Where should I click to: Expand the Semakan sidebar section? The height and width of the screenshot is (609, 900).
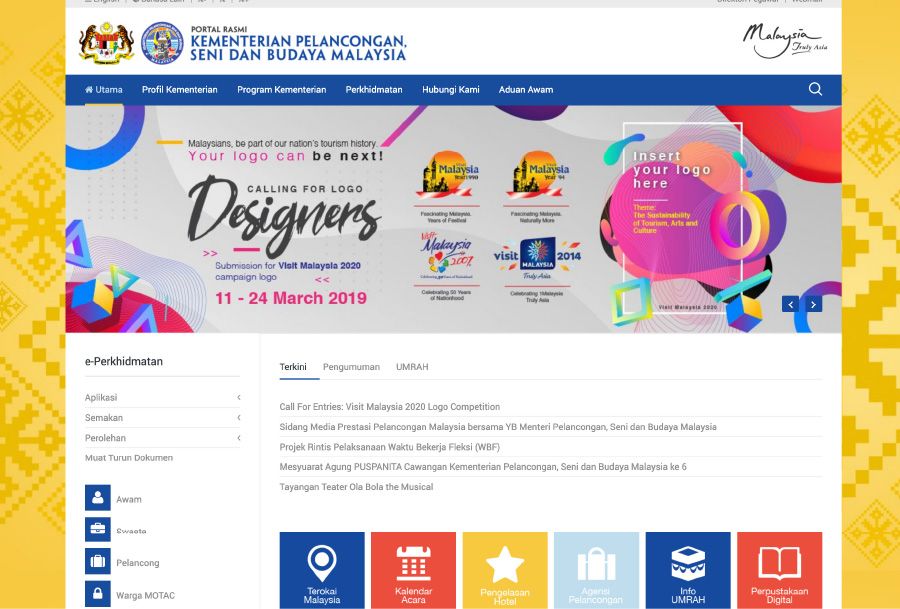pyautogui.click(x=162, y=417)
